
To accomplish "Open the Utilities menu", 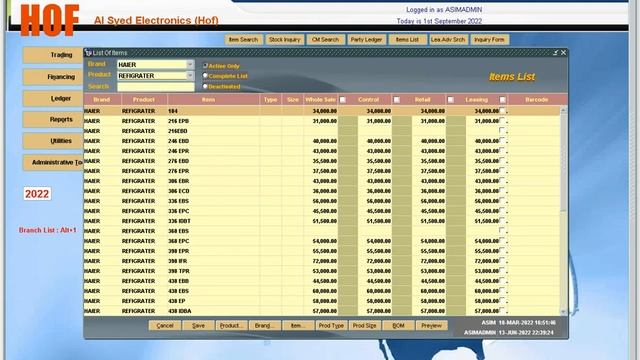I will tap(53, 141).
